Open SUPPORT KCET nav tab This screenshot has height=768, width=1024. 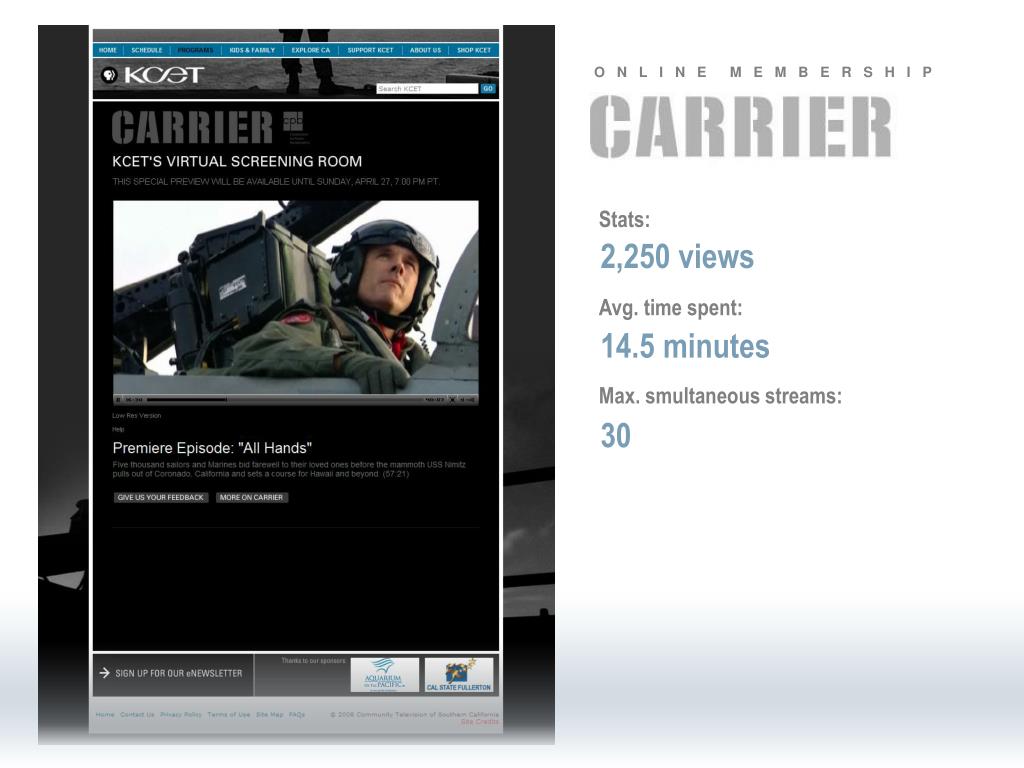pyautogui.click(x=370, y=50)
